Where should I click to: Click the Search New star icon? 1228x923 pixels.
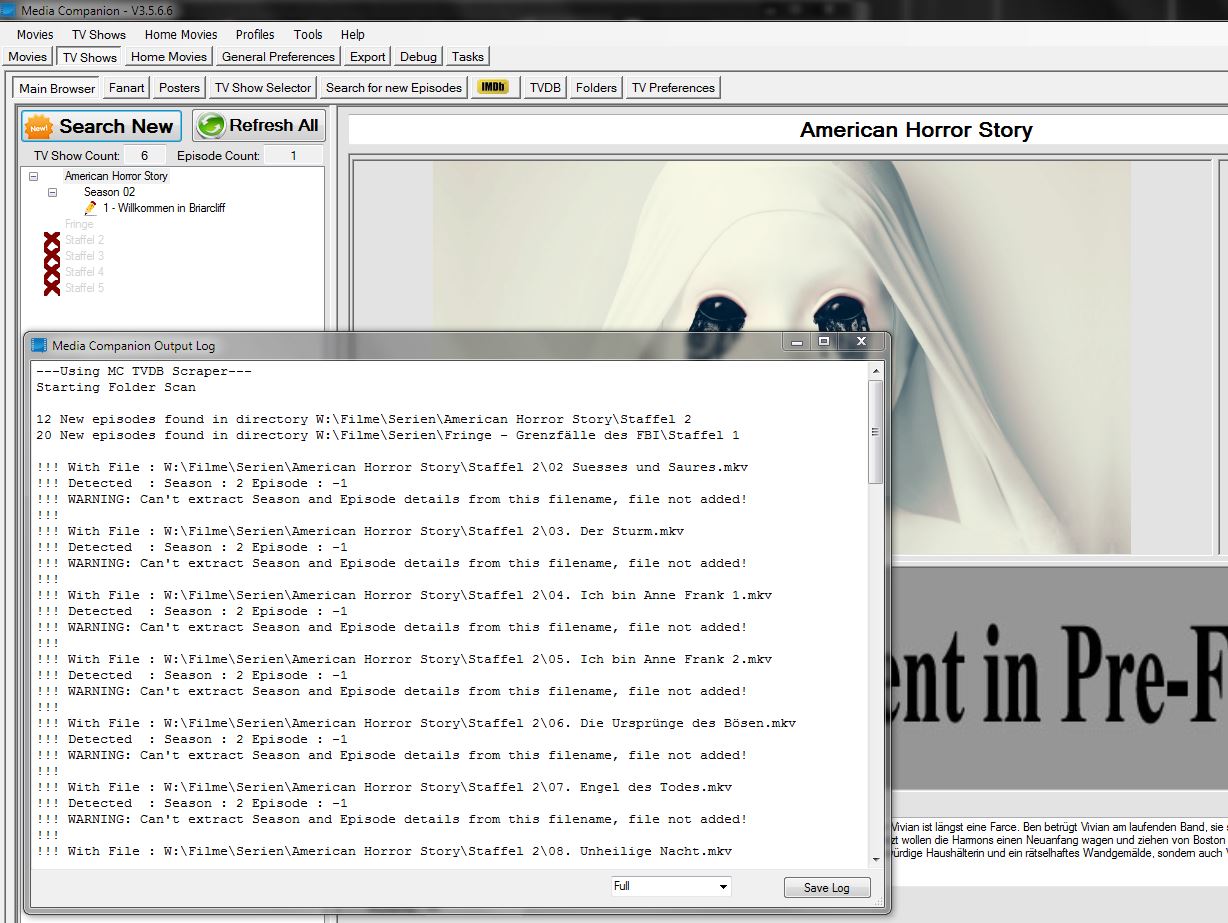(x=39, y=127)
